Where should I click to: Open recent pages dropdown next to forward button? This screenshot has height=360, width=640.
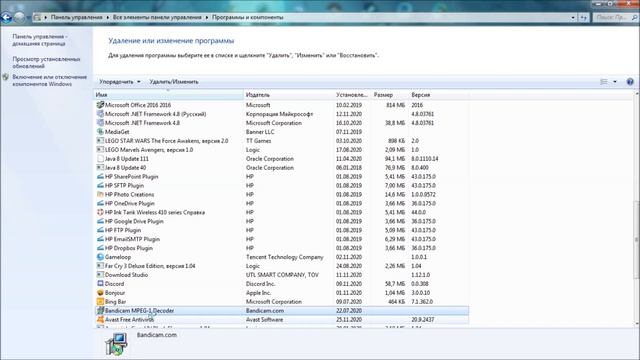tap(29, 18)
